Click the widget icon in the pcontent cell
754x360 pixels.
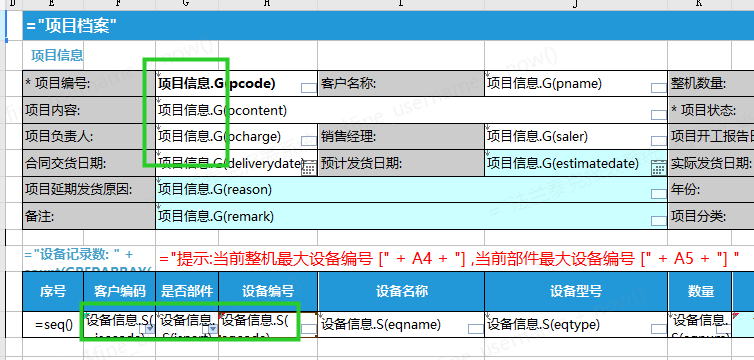659,114
